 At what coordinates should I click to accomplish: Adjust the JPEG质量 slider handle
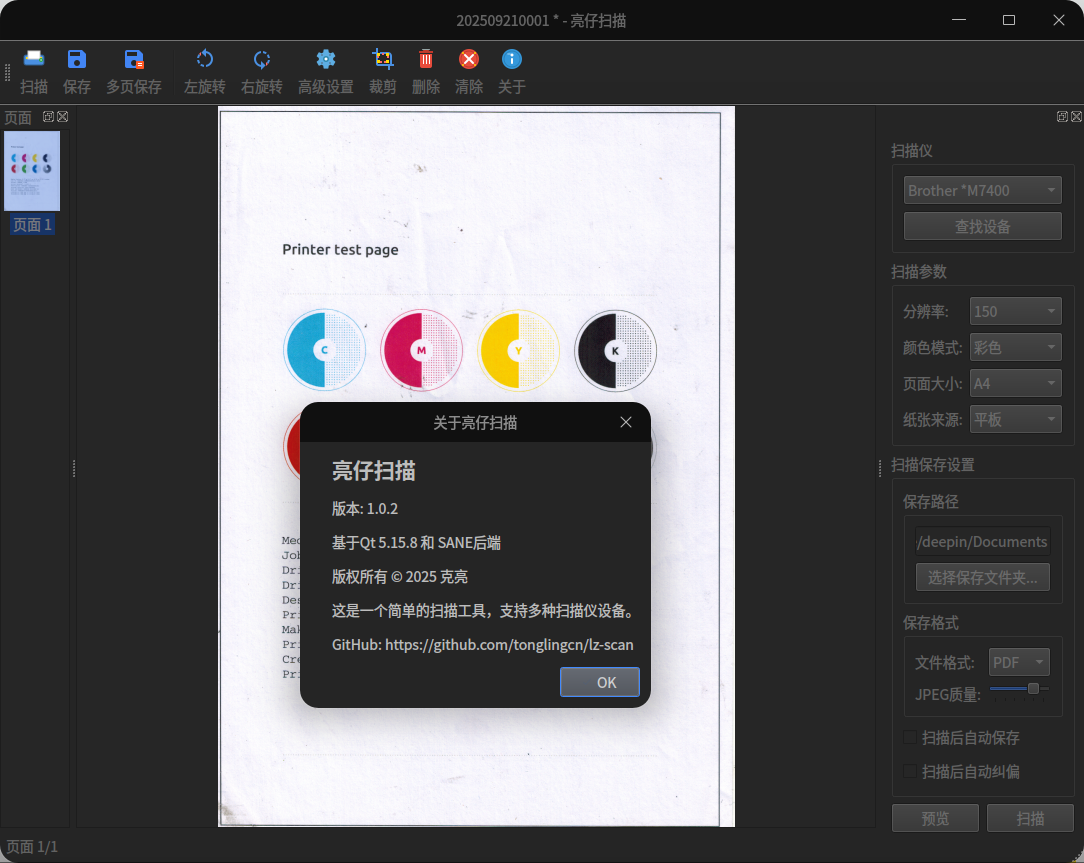[x=1033, y=688]
